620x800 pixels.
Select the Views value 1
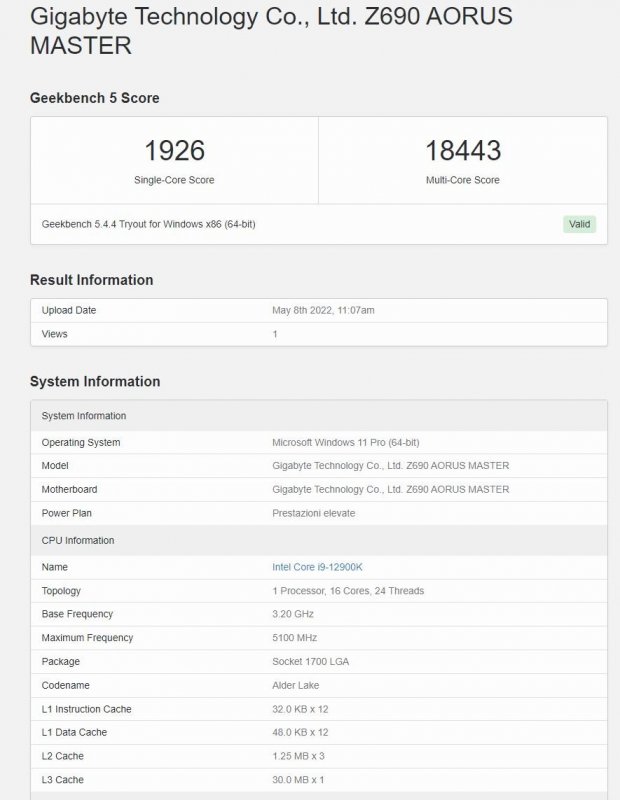[x=275, y=334]
